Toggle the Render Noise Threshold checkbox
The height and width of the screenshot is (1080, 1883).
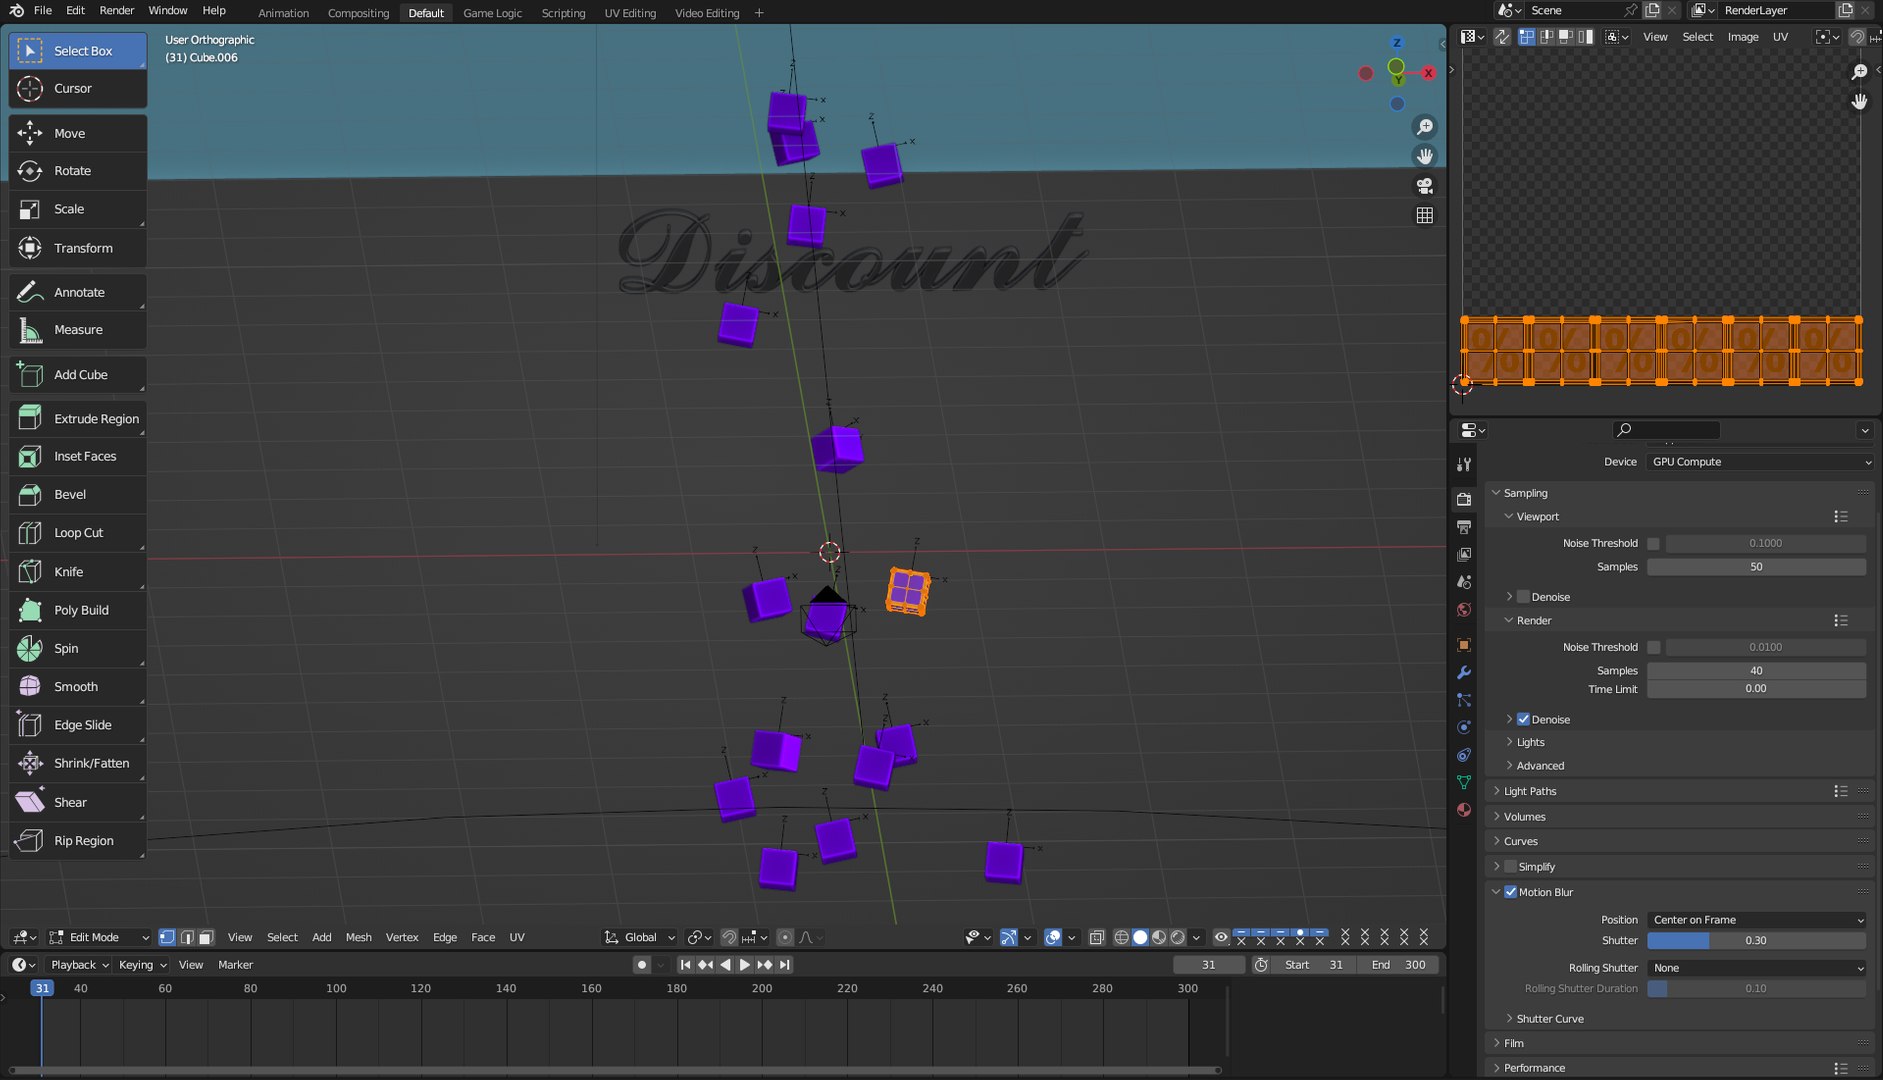pos(1653,647)
